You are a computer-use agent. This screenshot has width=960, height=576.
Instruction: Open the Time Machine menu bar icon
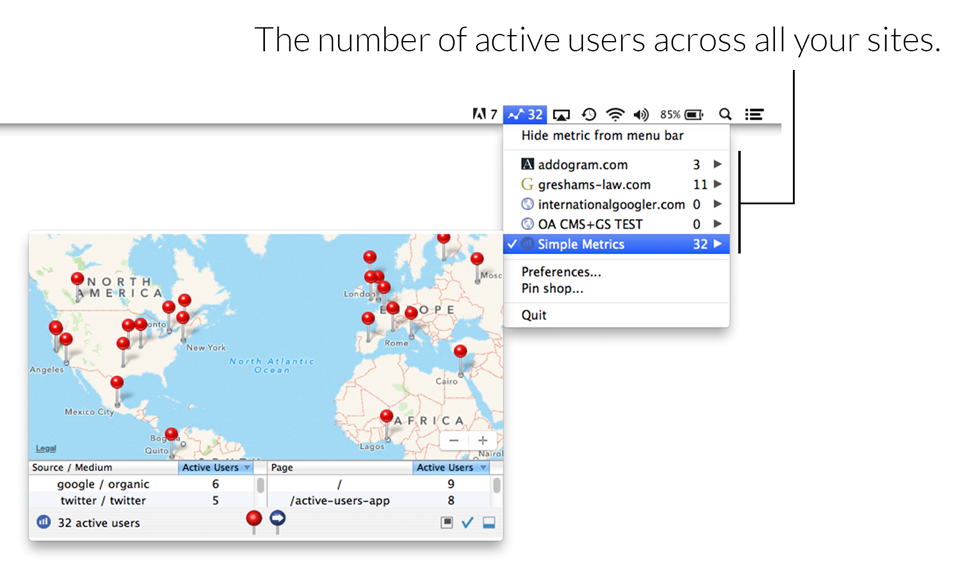(588, 114)
